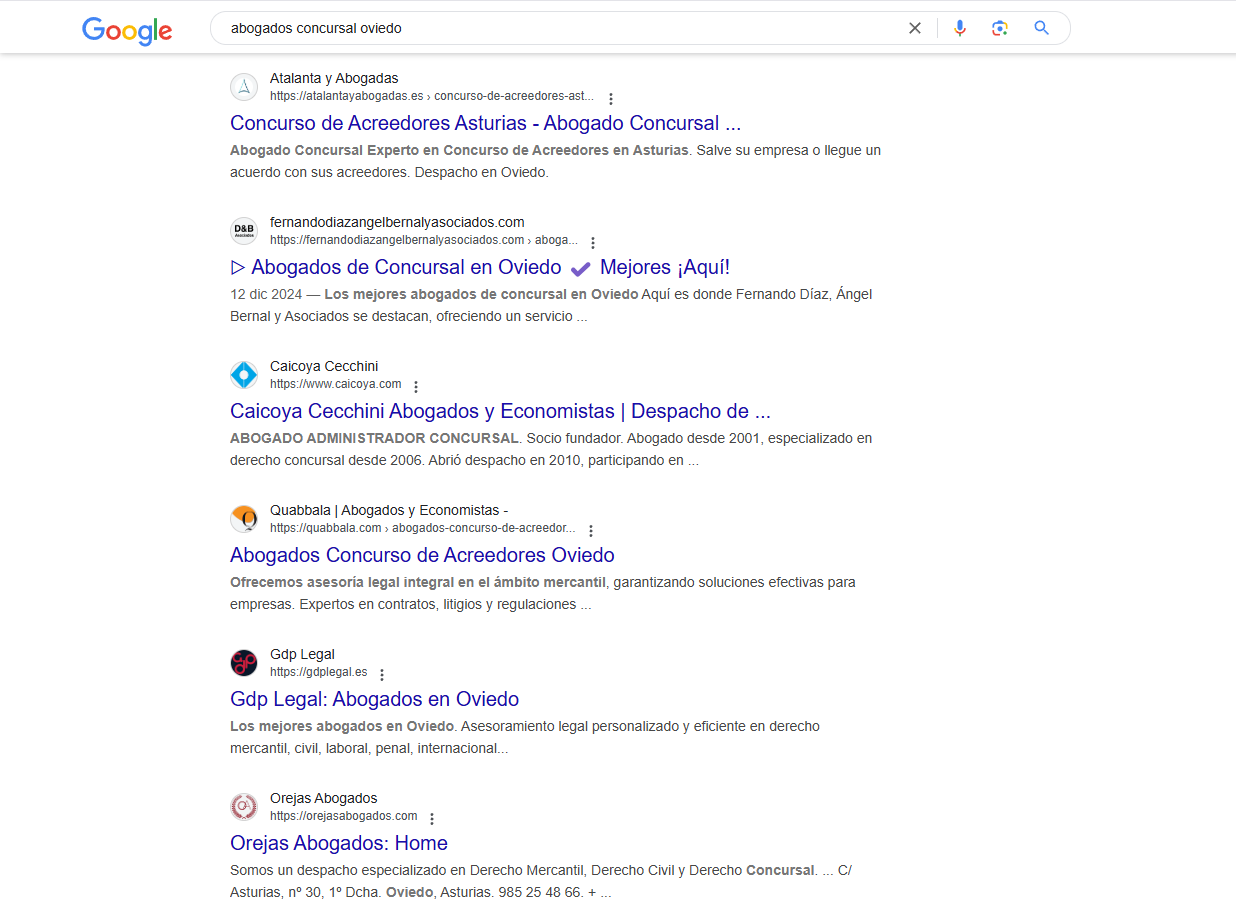Screen dimensions: 1236x915
Task: Expand options menu next to caicoya.com URL
Action: click(416, 387)
